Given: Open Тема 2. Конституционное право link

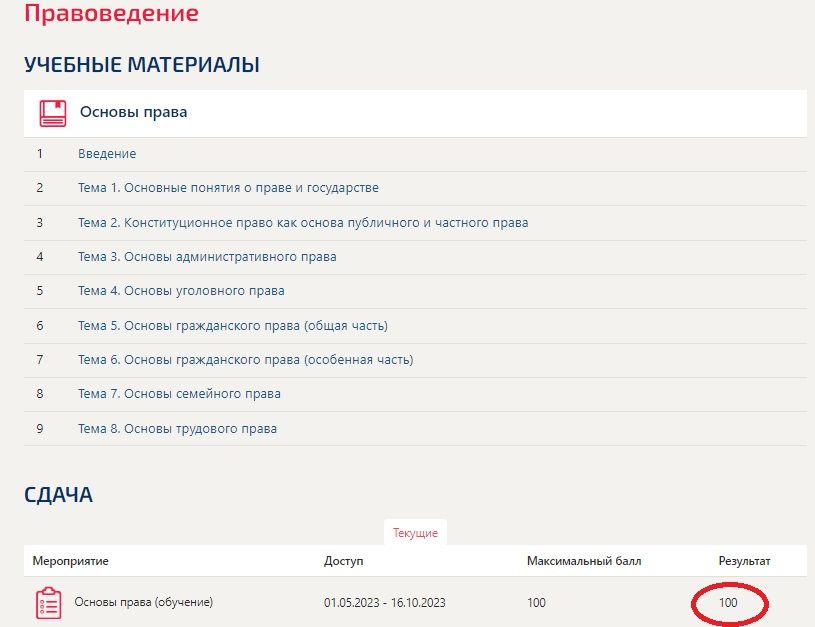Looking at the screenshot, I should [303, 223].
